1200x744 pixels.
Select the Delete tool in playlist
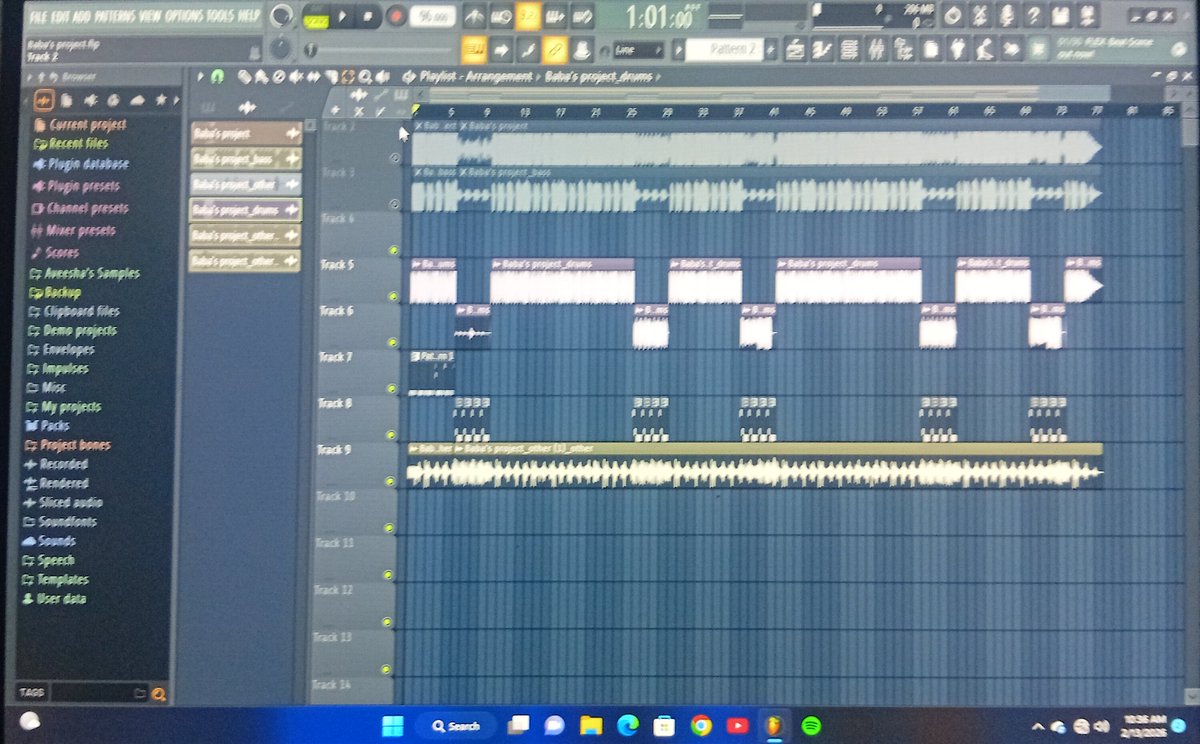tap(279, 77)
